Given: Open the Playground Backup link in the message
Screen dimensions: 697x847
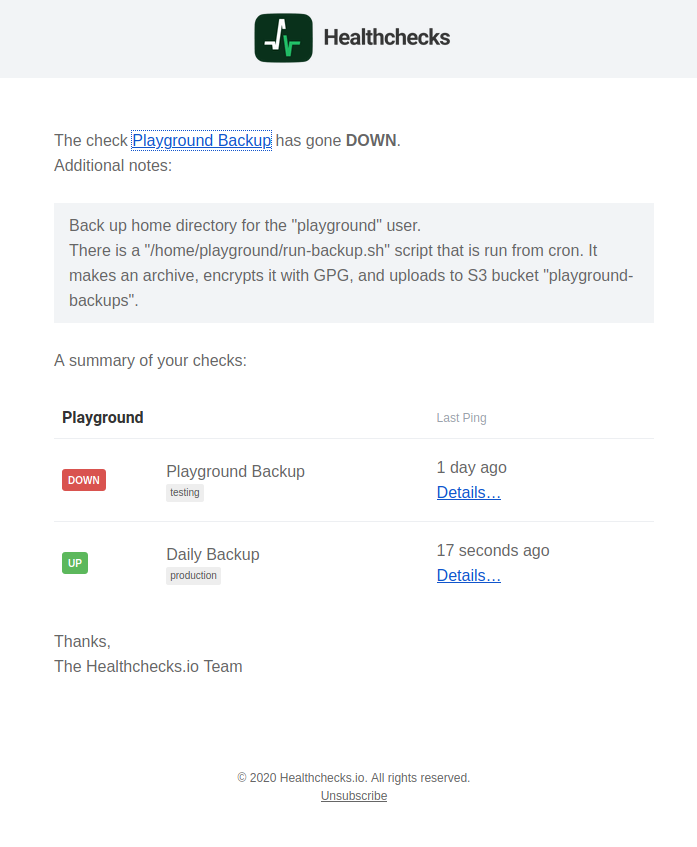Looking at the screenshot, I should pyautogui.click(x=202, y=140).
